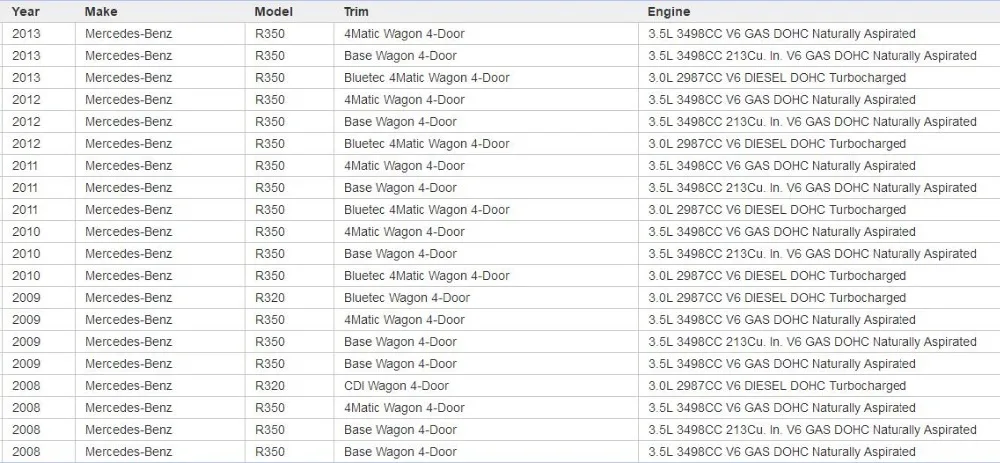The height and width of the screenshot is (463, 1000).
Task: Click the 2009 Base Wagon engine with 213Cu. In.
Action: [819, 342]
